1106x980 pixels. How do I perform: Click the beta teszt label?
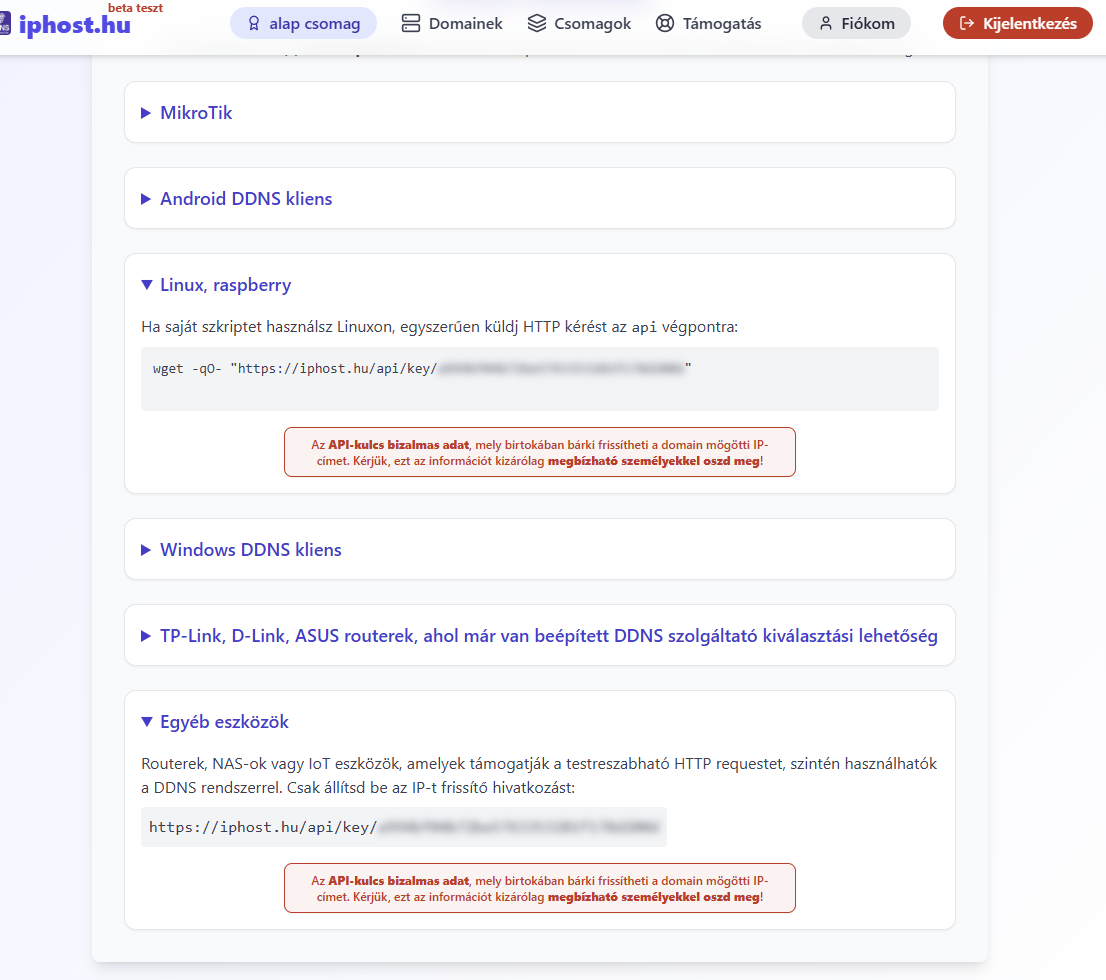pos(135,8)
